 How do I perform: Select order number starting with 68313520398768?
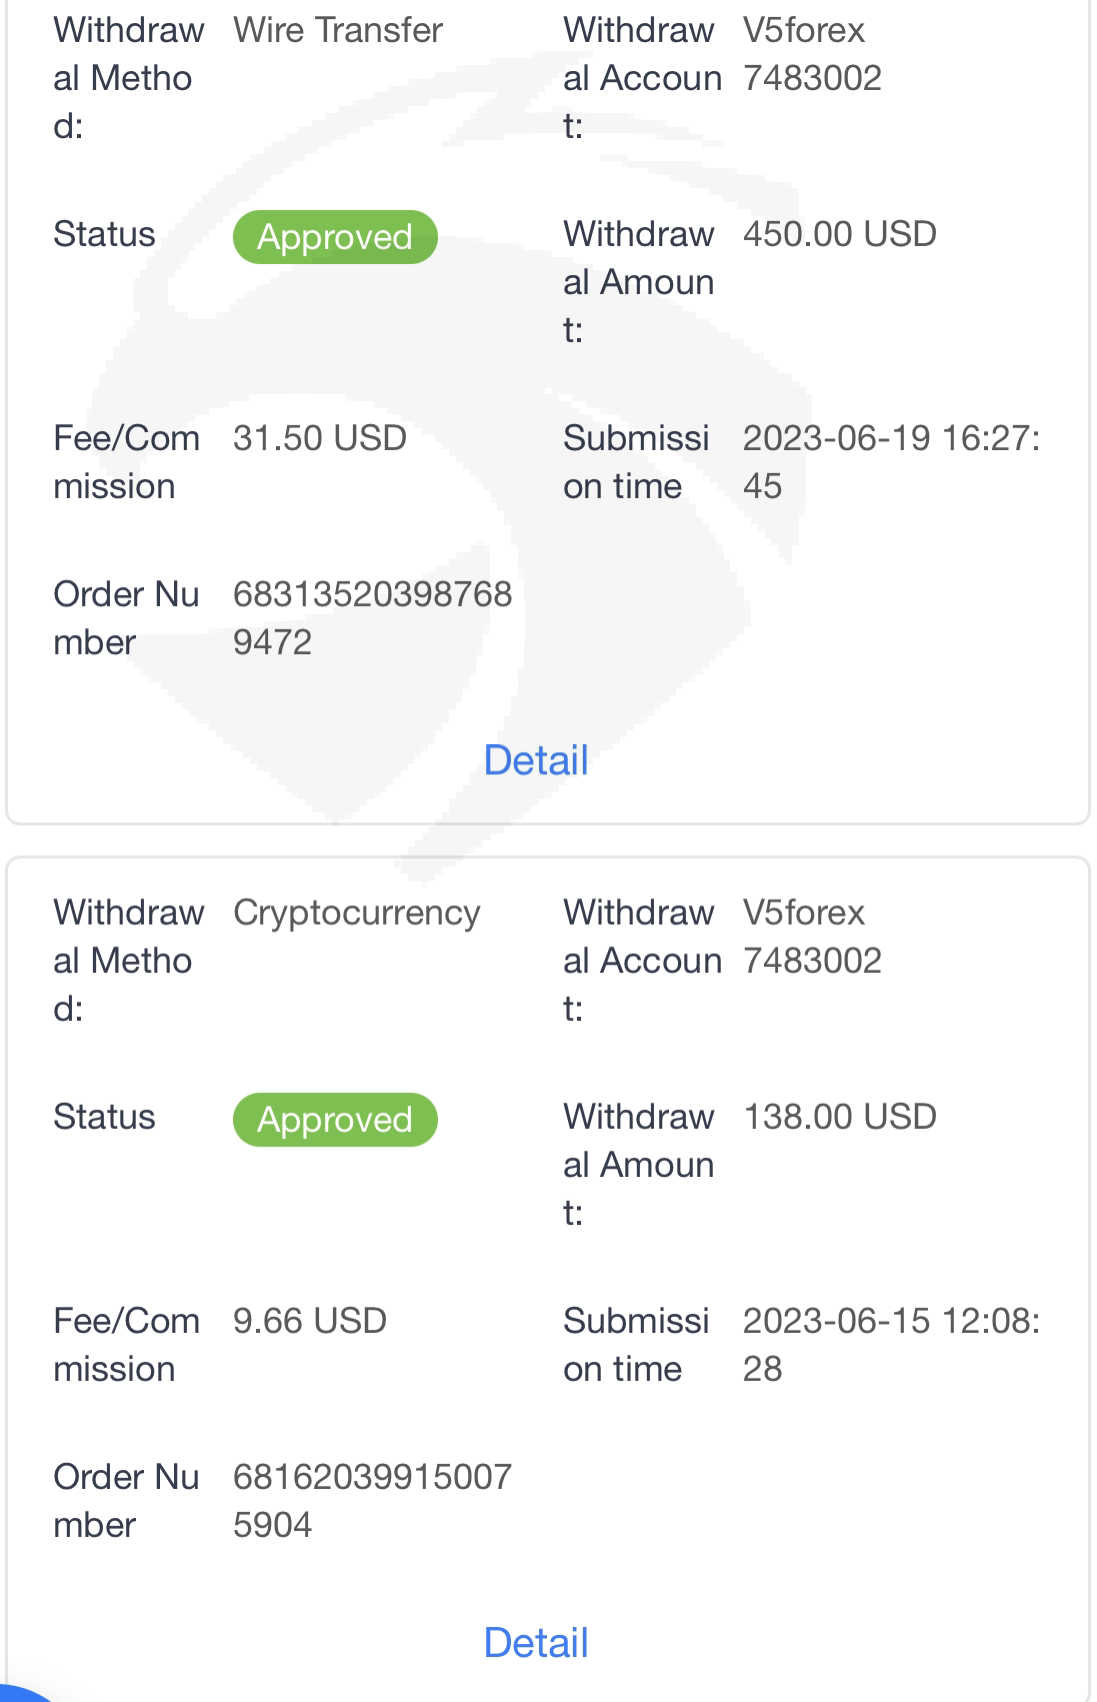pos(372,617)
